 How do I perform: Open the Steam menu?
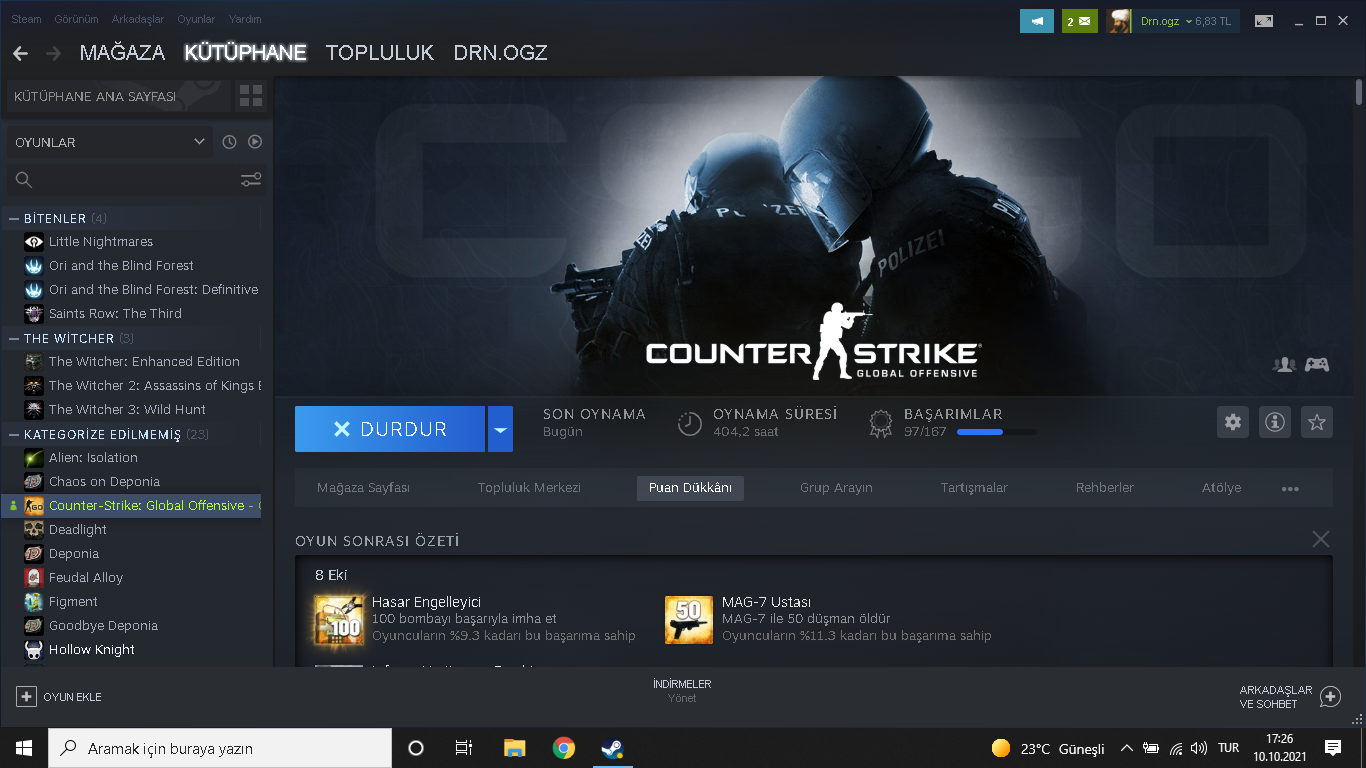(27, 19)
